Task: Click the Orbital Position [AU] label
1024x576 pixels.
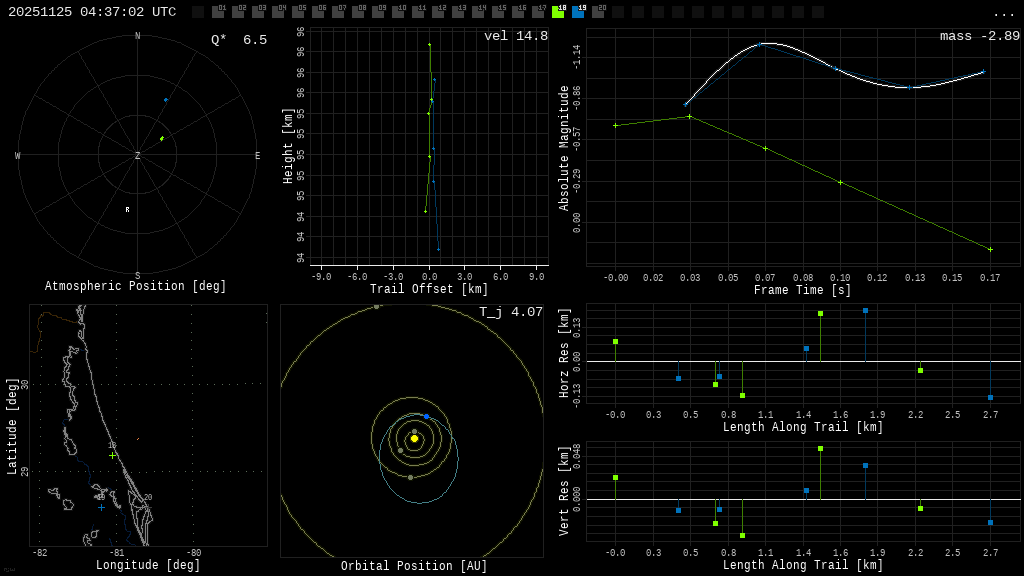Action: (414, 566)
